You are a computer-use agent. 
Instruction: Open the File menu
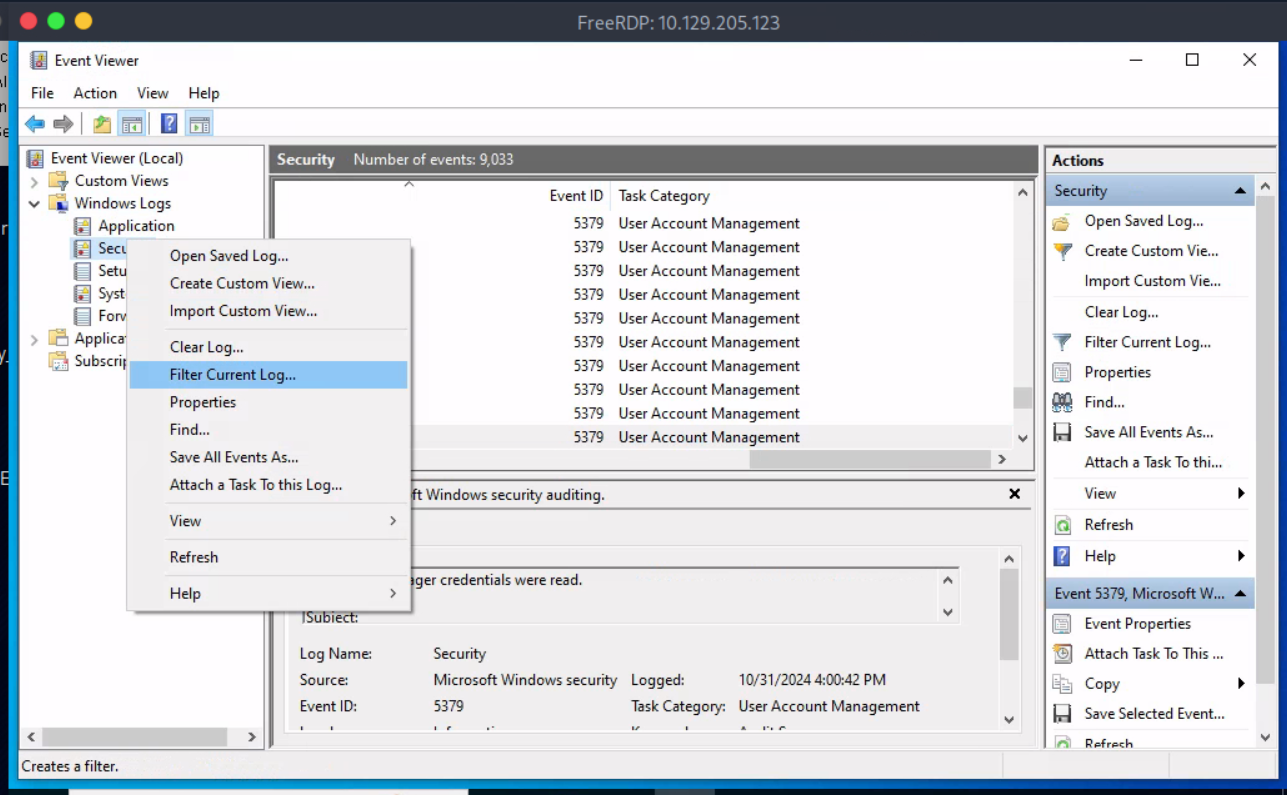(x=42, y=93)
